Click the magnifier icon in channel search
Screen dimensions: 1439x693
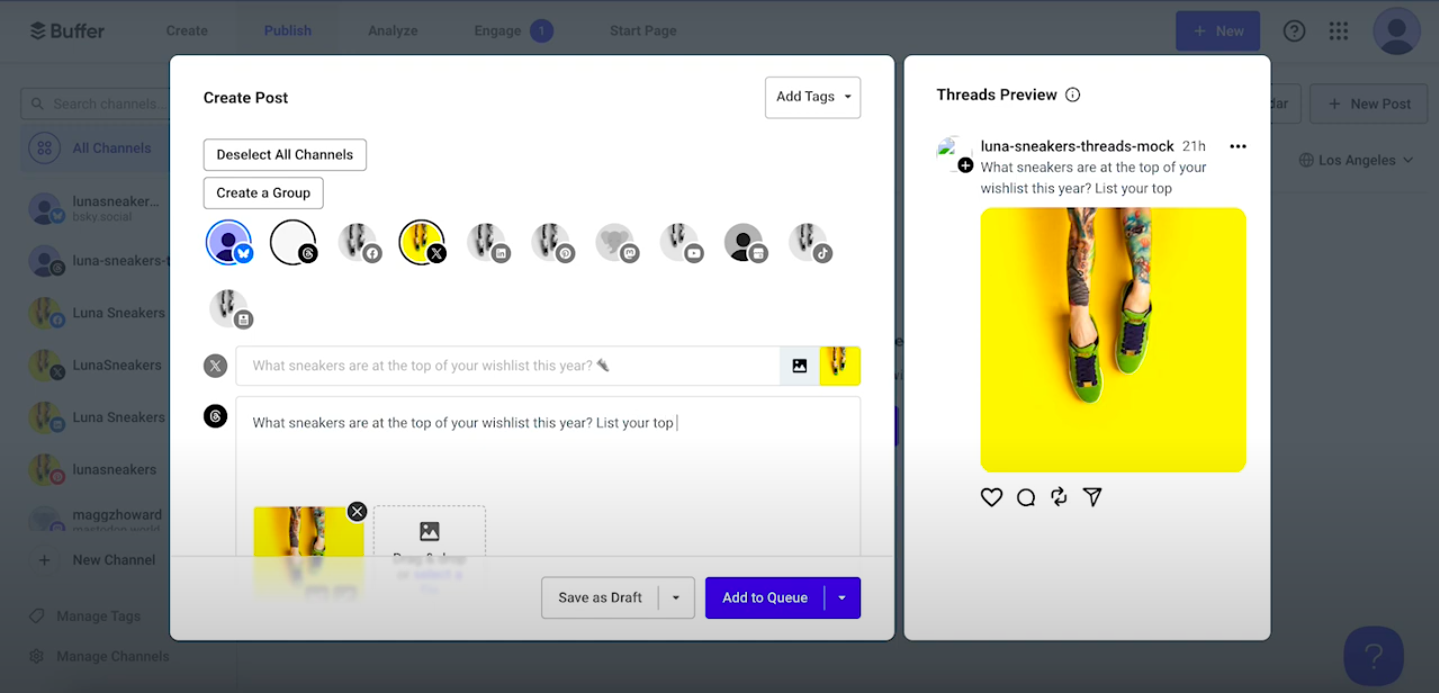(x=38, y=103)
